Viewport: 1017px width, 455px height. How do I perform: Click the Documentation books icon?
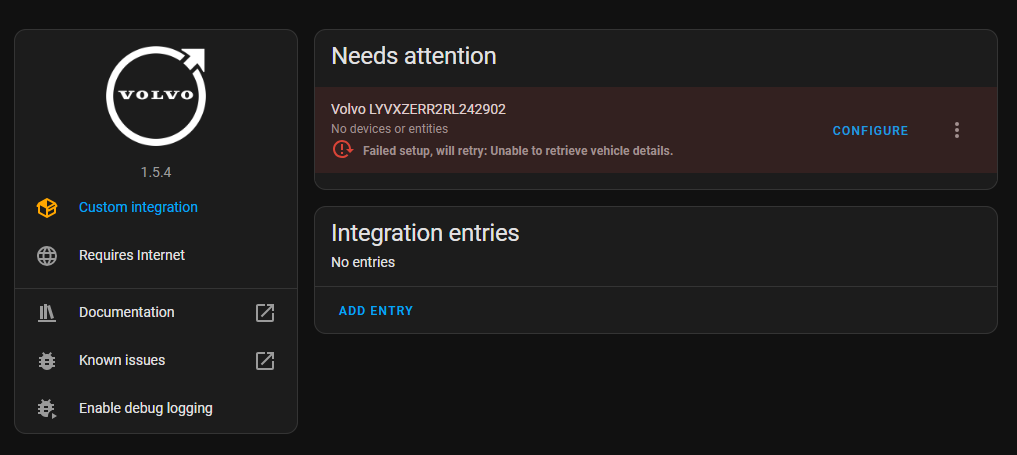[47, 312]
